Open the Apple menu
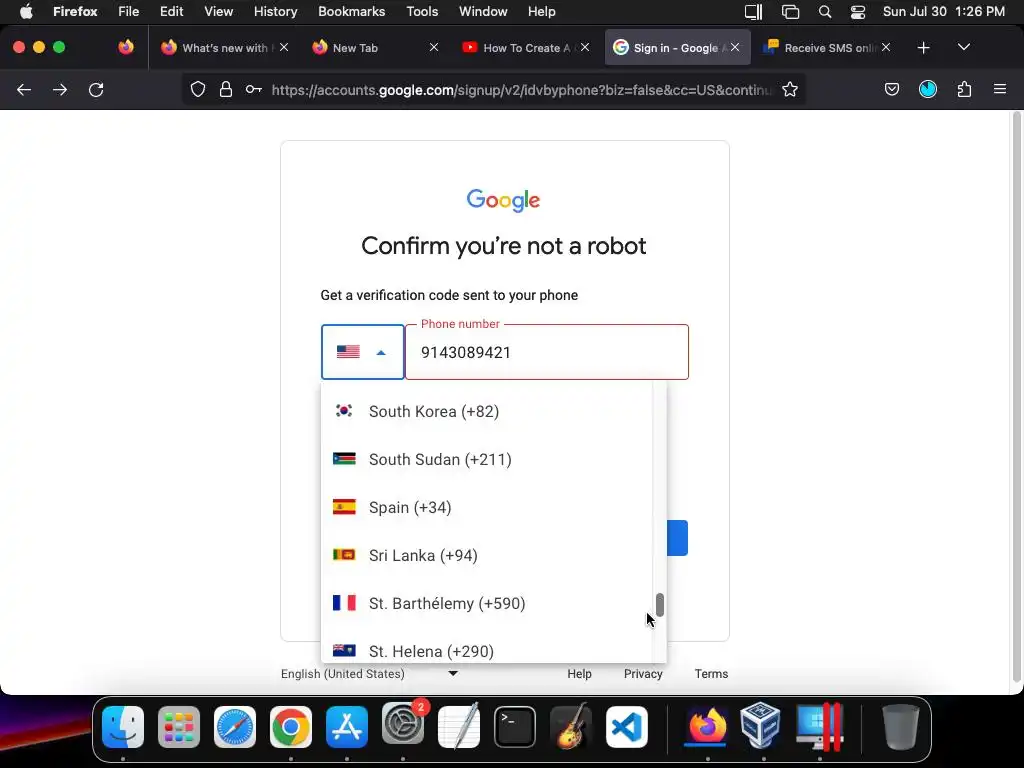 [26, 12]
